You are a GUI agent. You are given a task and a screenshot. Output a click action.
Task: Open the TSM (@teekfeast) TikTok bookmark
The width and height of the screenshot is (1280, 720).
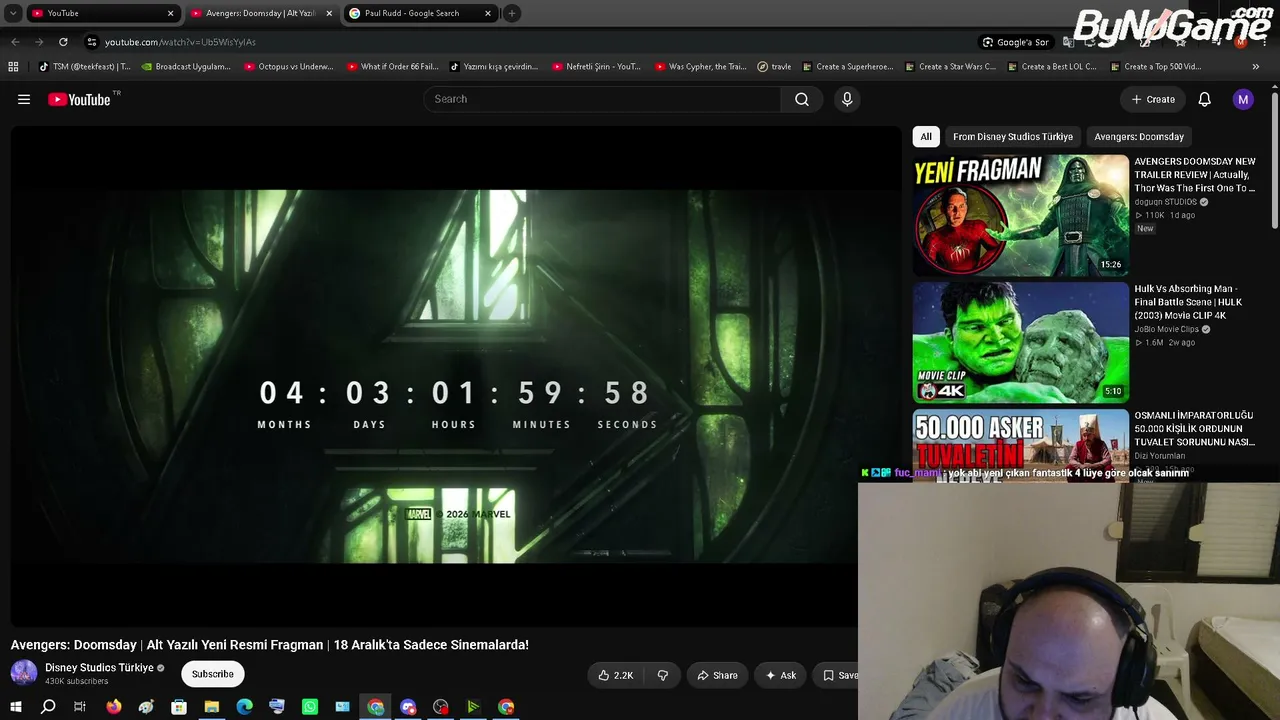86,67
